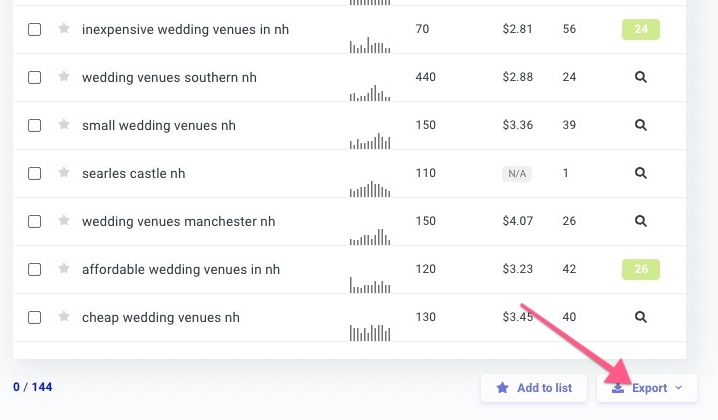
Task: Star the 'cheap wedding venues nh' keyword
Action: (64, 317)
